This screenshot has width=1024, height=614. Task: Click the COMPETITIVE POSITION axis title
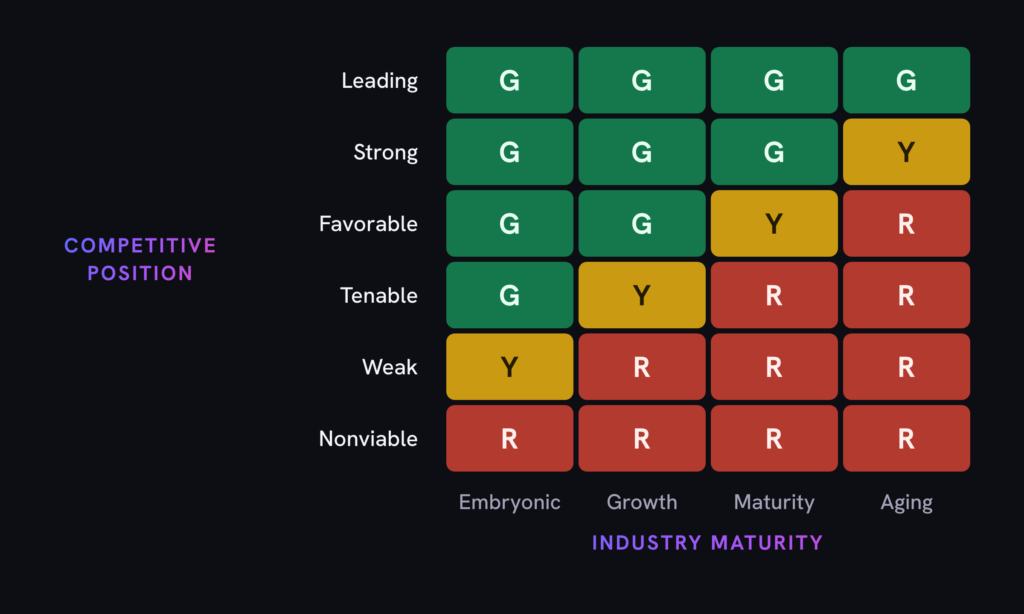[x=140, y=259]
